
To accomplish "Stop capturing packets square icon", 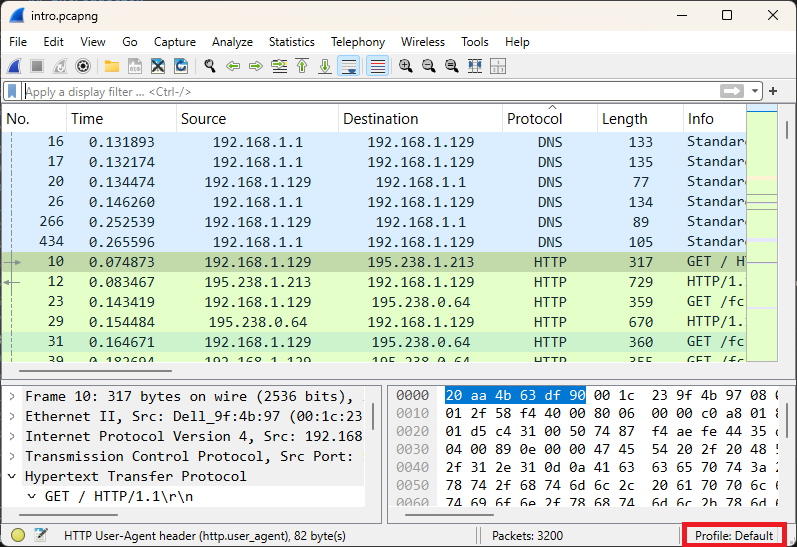I will [37, 66].
